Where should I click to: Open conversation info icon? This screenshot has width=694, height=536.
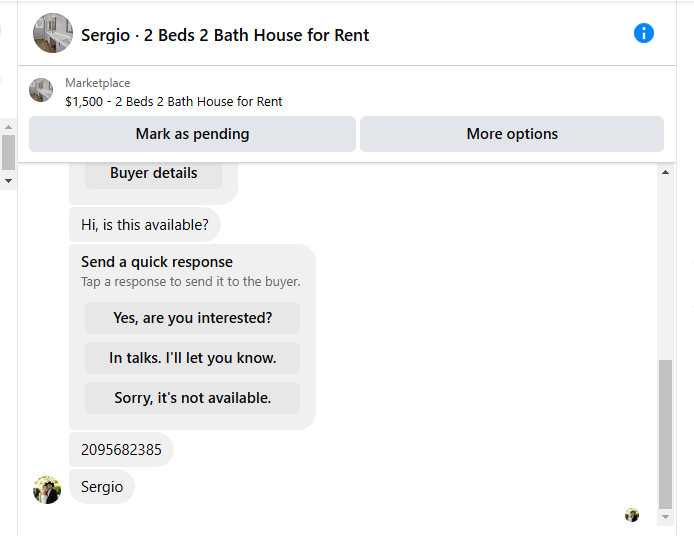tap(644, 33)
